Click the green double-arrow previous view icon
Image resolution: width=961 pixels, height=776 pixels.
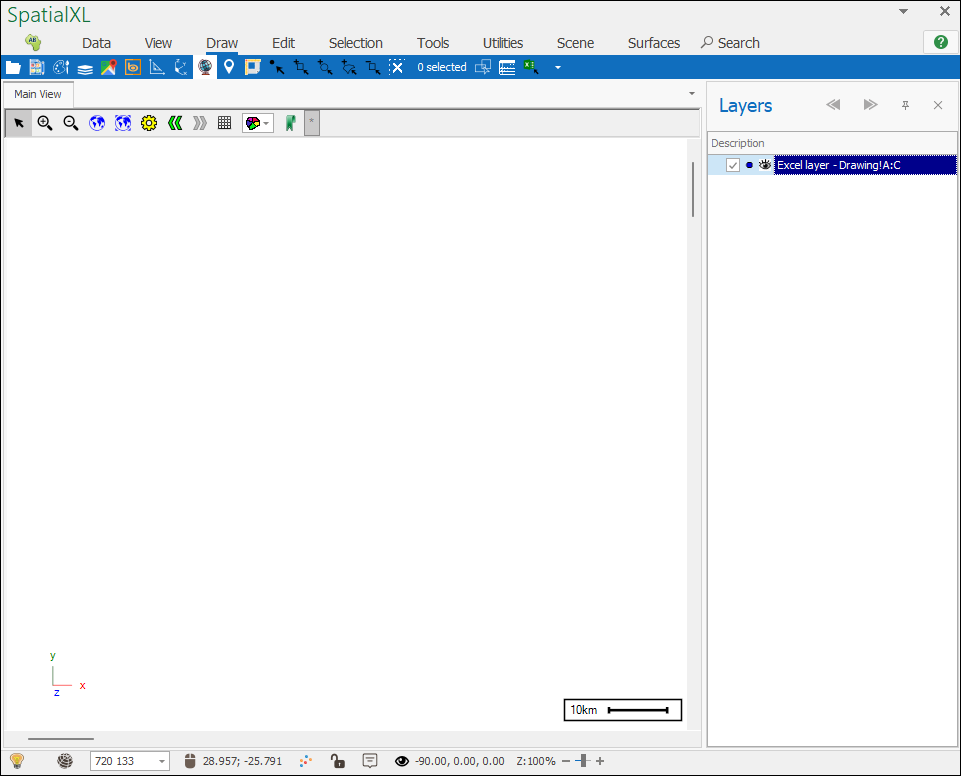pos(175,123)
